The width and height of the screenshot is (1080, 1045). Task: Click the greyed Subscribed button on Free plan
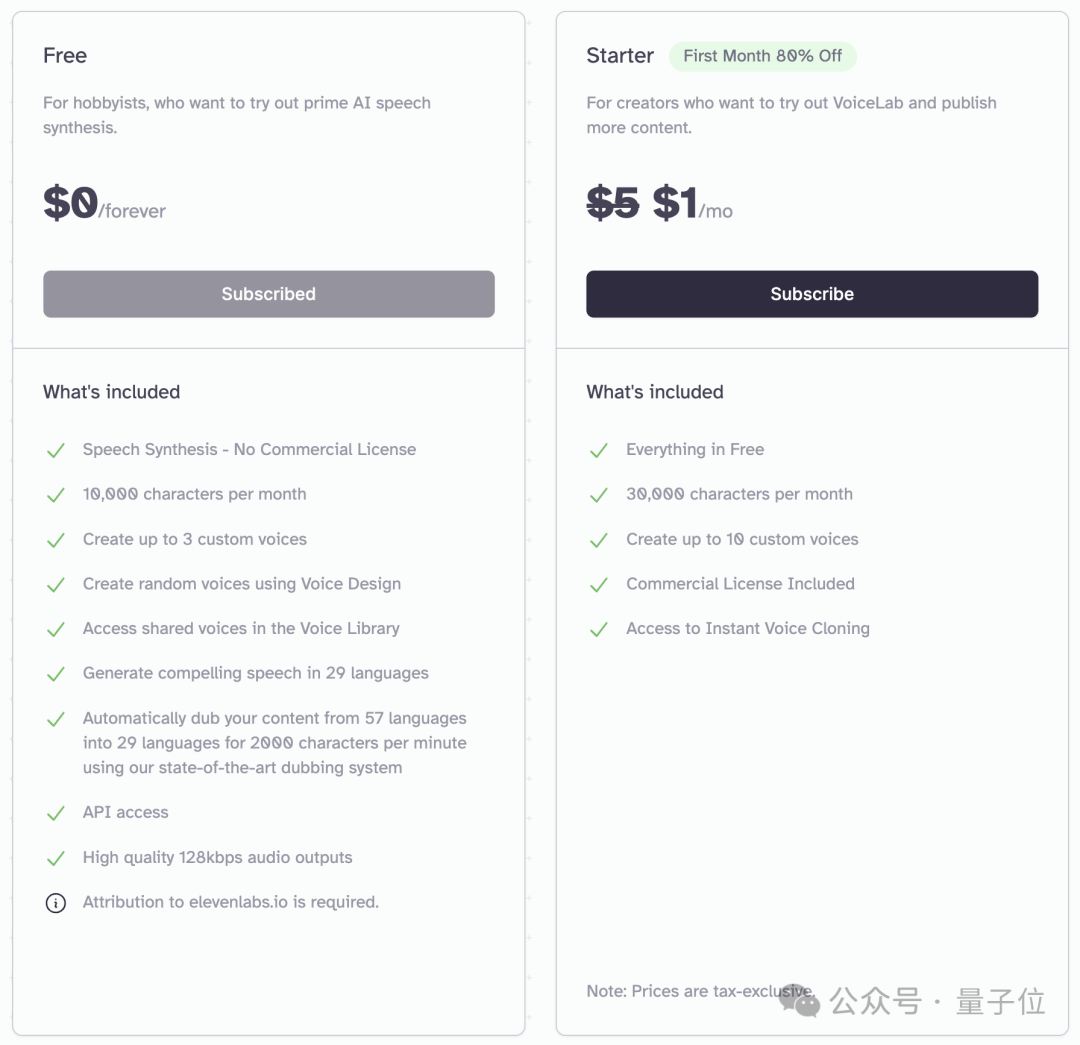(x=269, y=294)
